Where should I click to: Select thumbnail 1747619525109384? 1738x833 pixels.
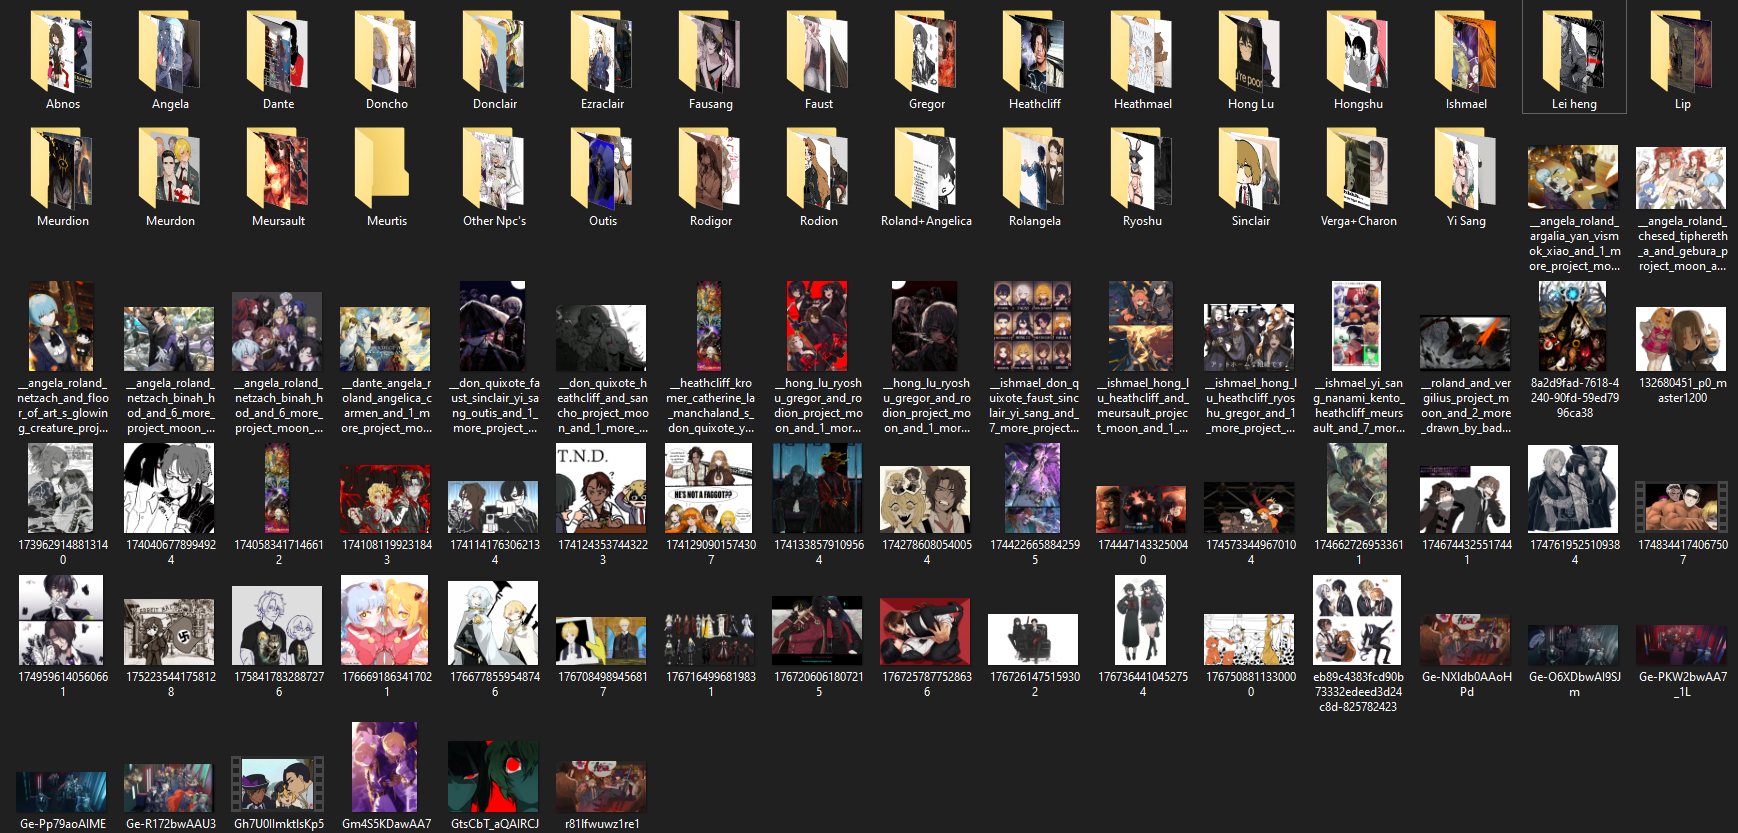point(1574,489)
